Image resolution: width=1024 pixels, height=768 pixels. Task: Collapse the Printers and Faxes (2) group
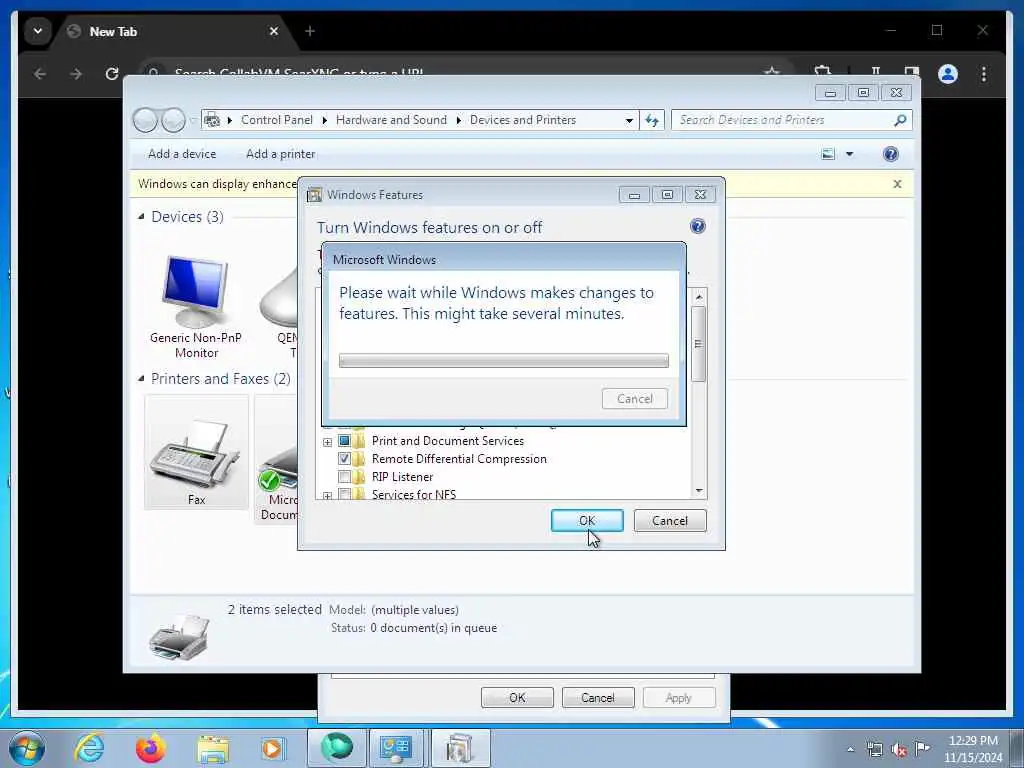tap(141, 378)
